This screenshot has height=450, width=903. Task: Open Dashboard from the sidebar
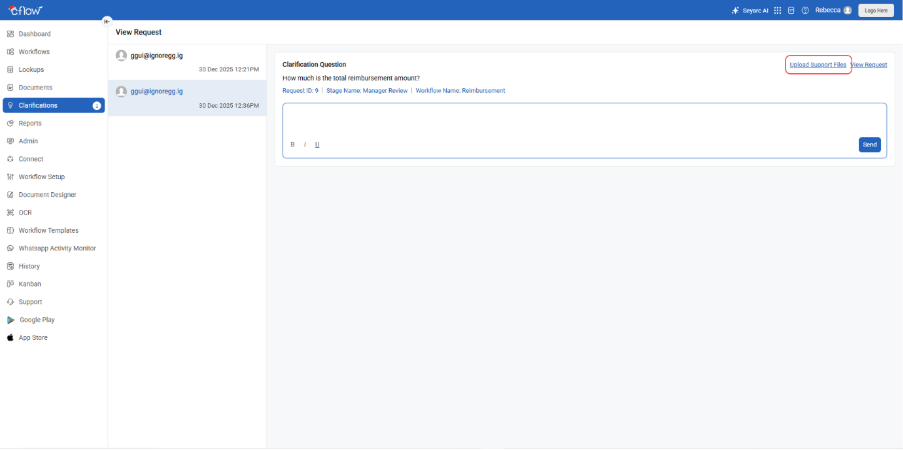click(x=34, y=34)
